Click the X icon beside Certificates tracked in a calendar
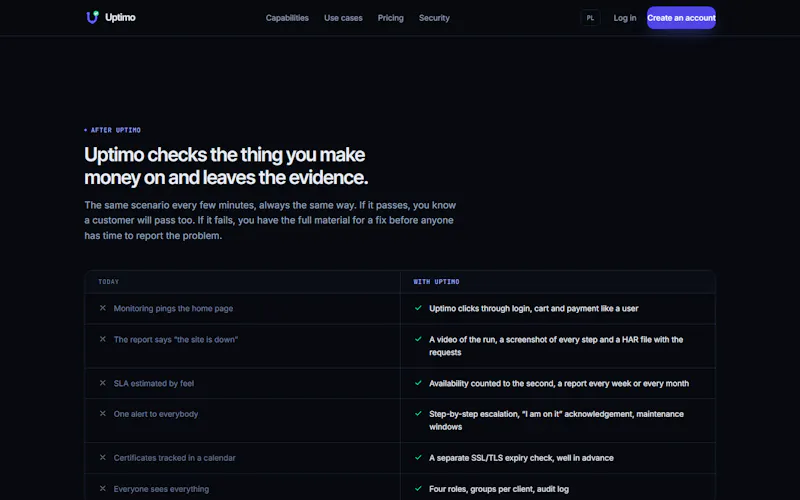The width and height of the screenshot is (800, 500). click(x=103, y=458)
